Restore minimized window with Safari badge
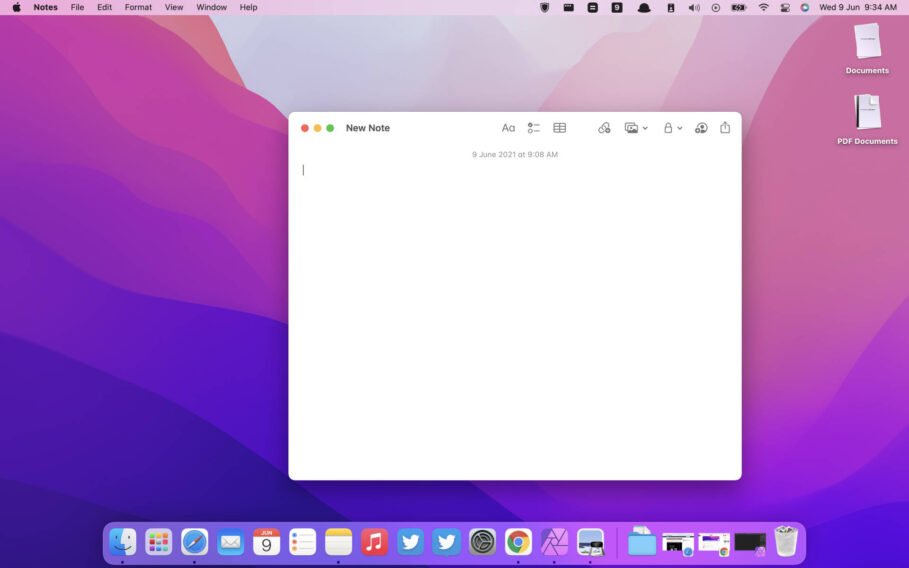 click(x=678, y=544)
